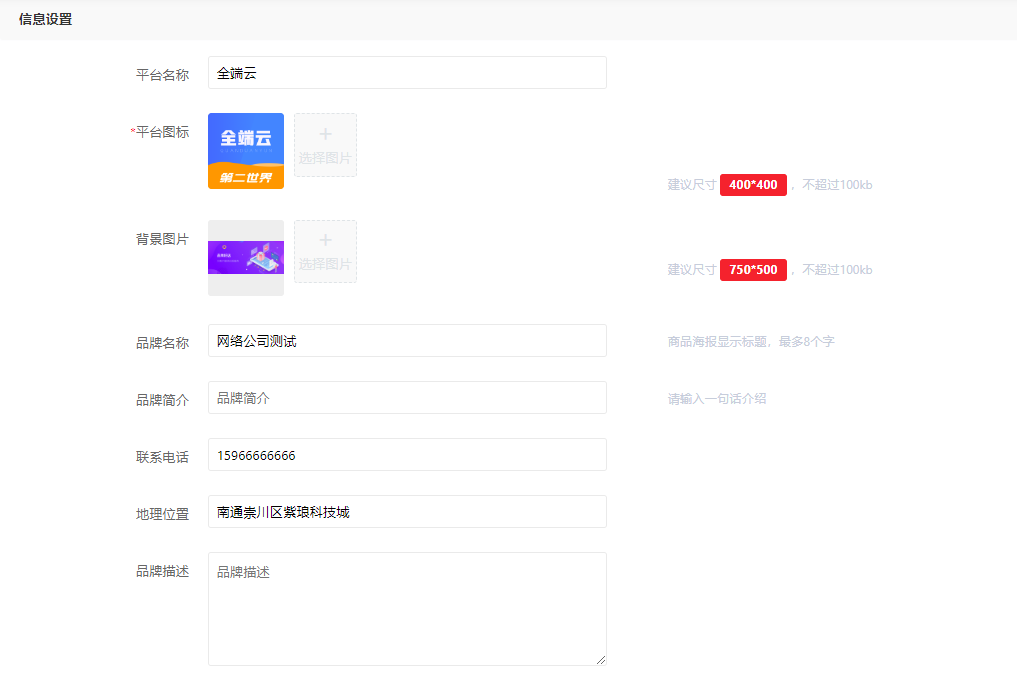The width and height of the screenshot is (1017, 682).
Task: Click the 请输入一句话介绍 hint text
Action: [x=717, y=399]
